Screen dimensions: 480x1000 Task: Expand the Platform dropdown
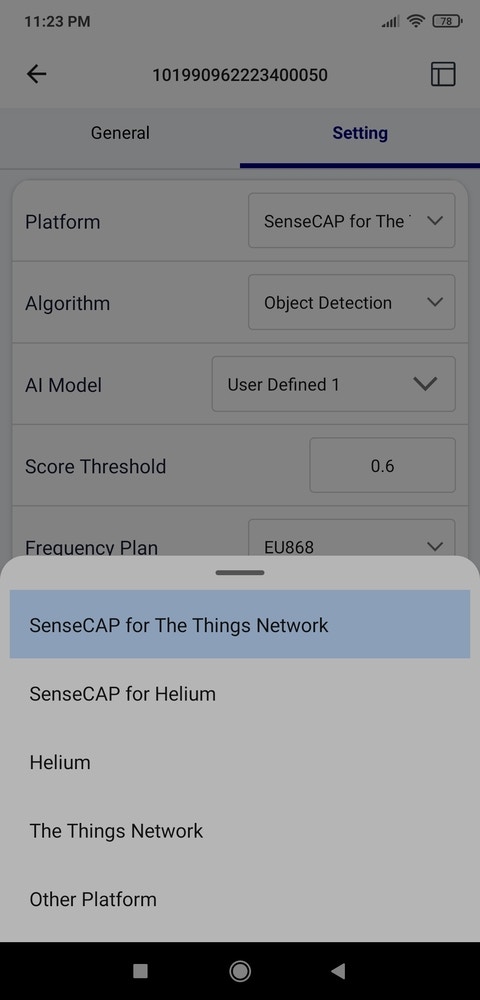click(352, 221)
